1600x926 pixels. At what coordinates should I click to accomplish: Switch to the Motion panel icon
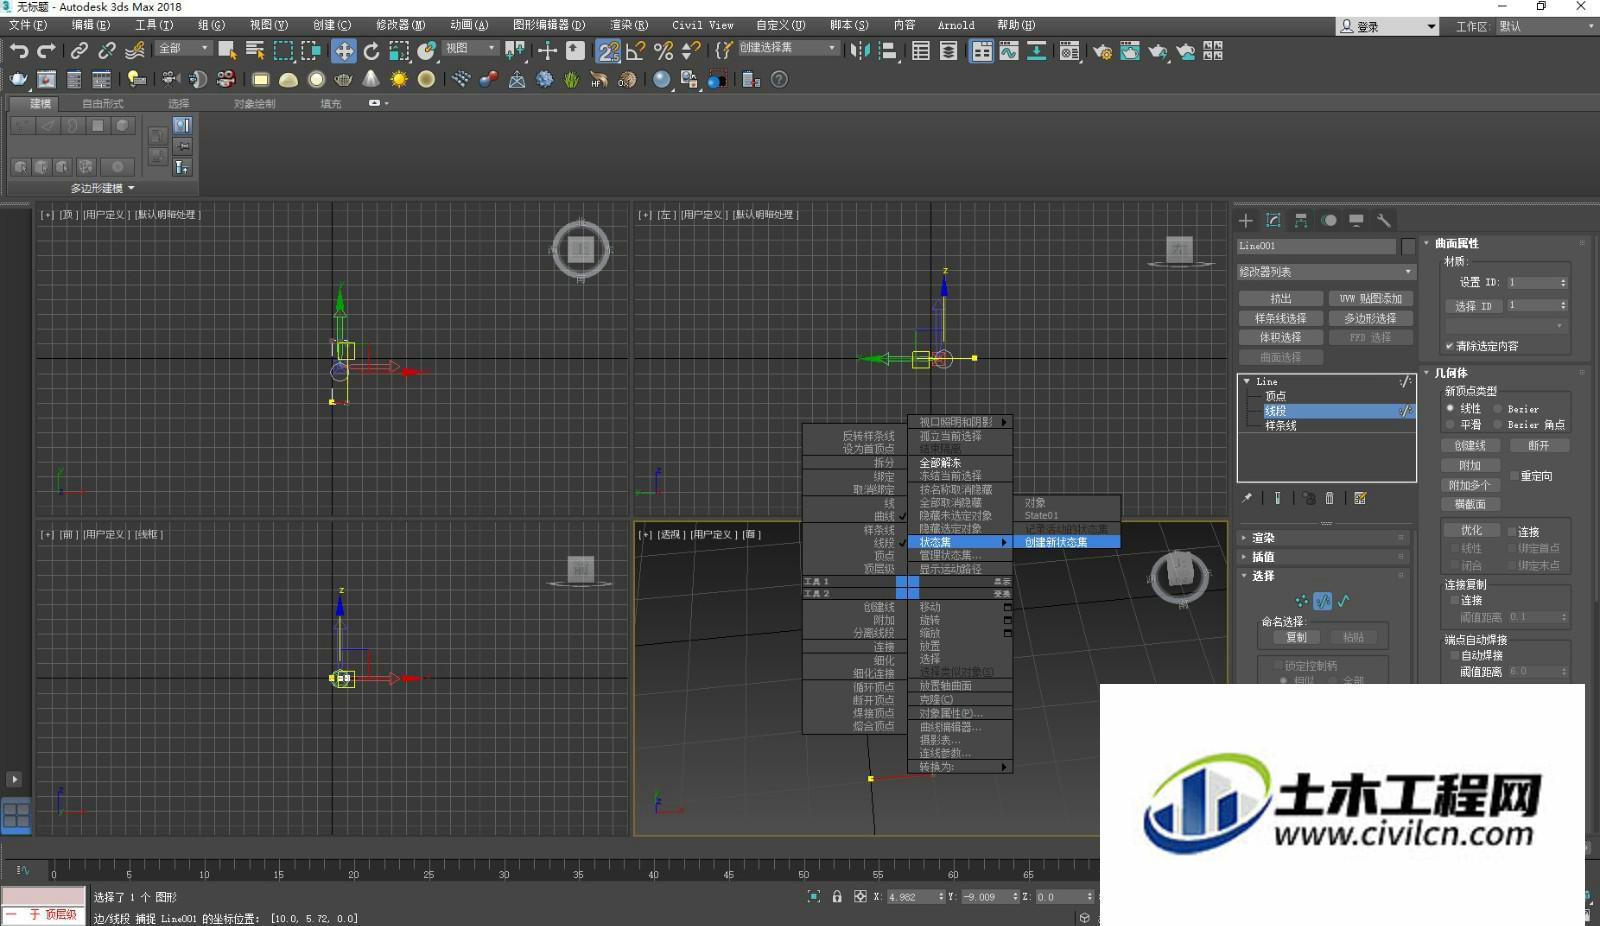pyautogui.click(x=1329, y=220)
